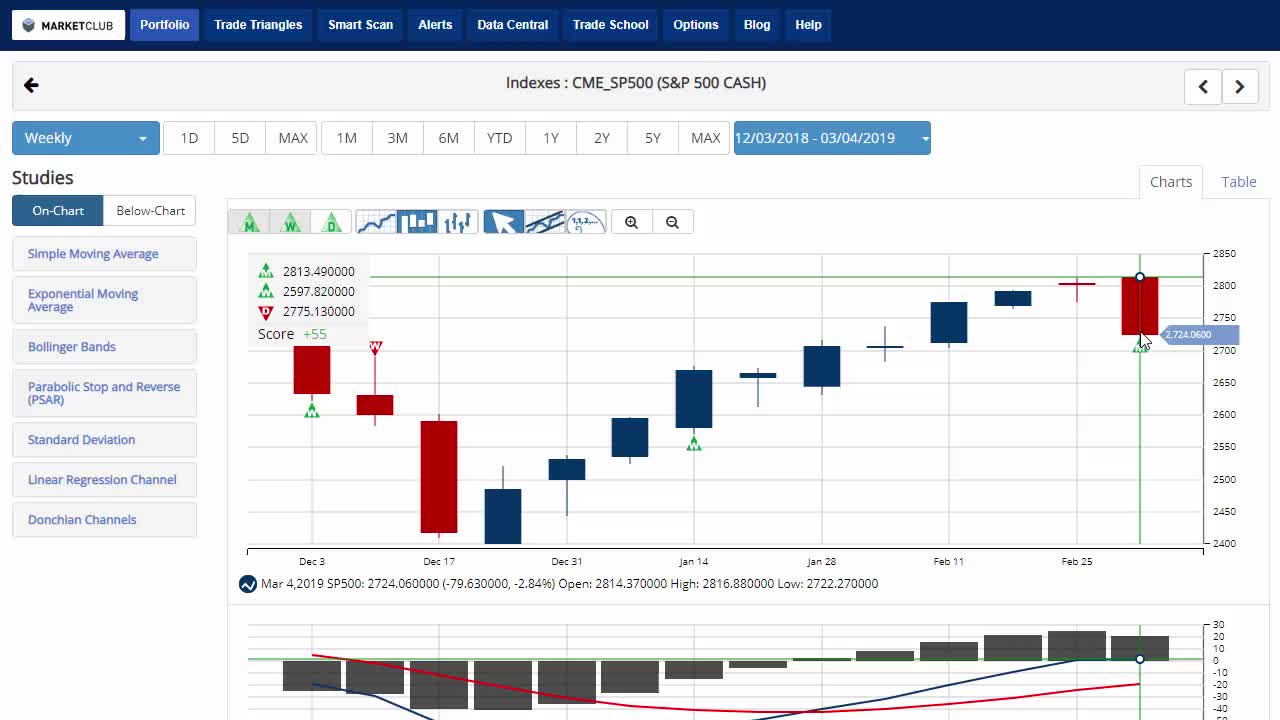Viewport: 1280px width, 720px height.
Task: Click the Dec 17 red candlestick
Action: click(439, 477)
